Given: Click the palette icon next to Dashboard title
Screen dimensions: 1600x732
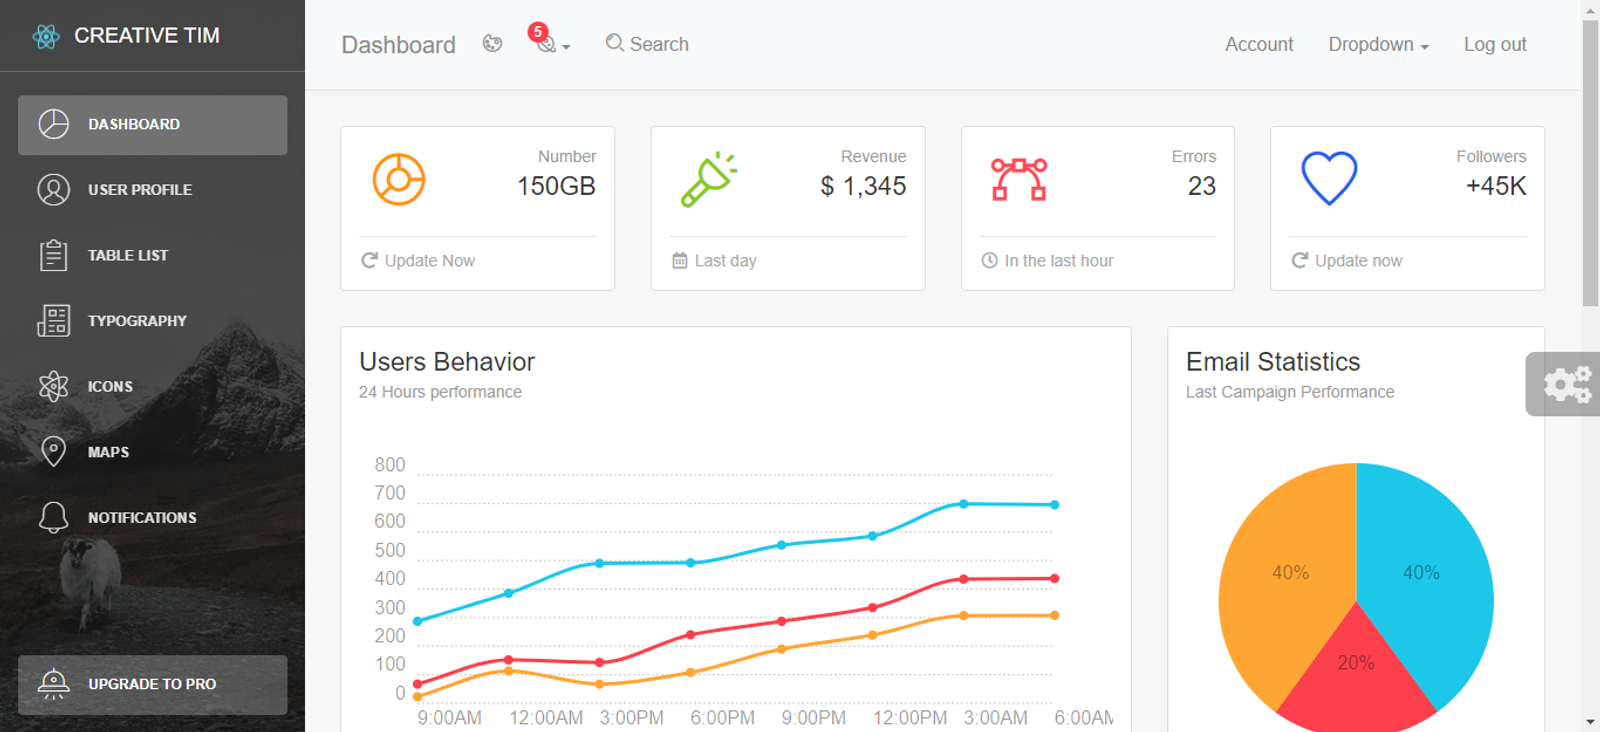Looking at the screenshot, I should [492, 43].
